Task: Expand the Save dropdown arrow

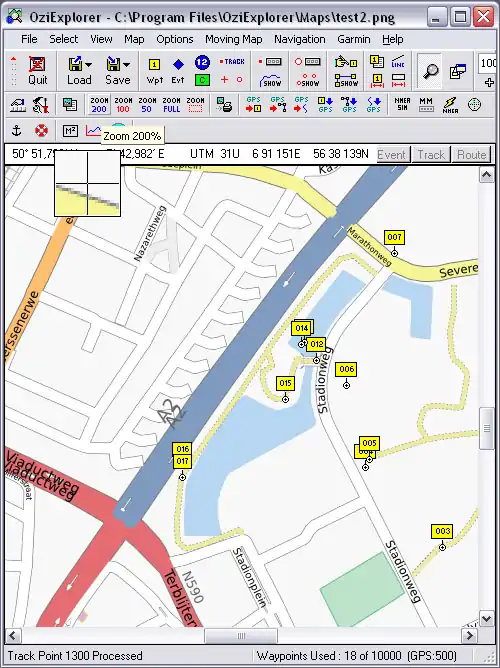Action: (x=126, y=65)
